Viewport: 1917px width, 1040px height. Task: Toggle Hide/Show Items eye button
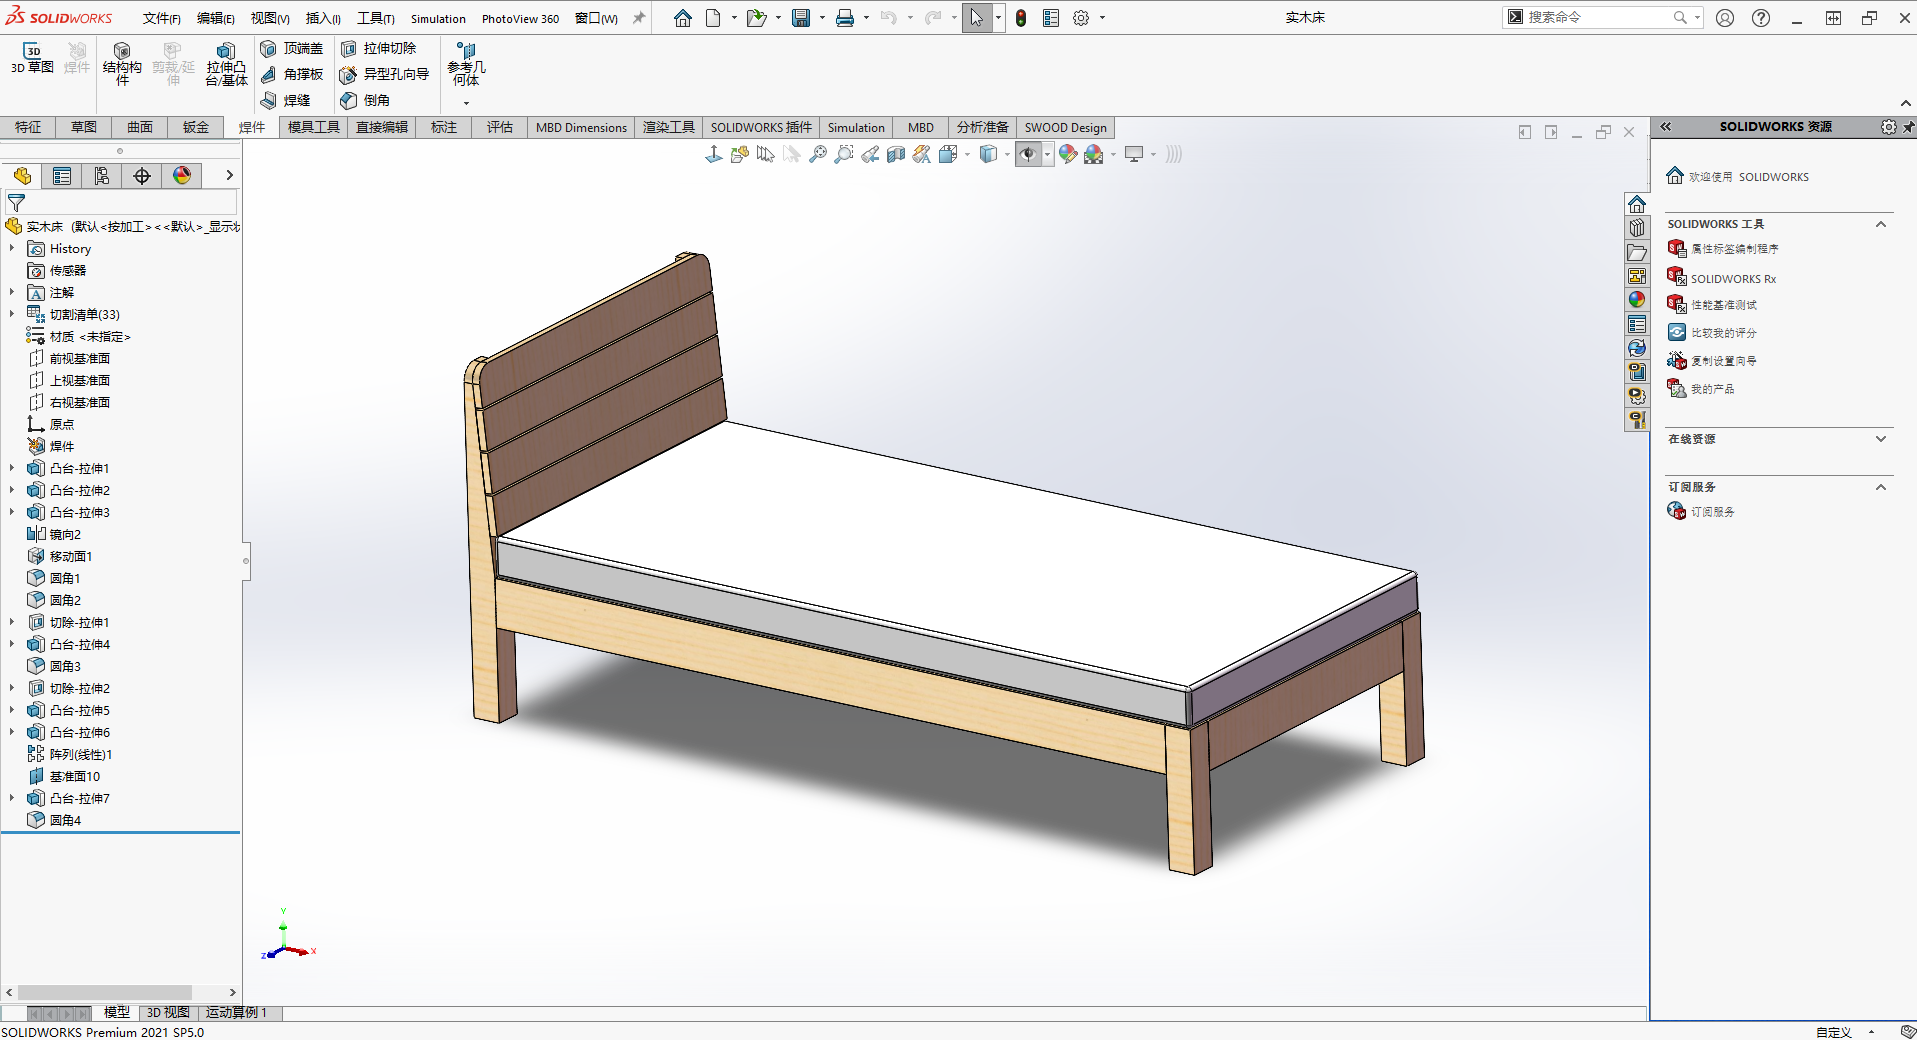pos(1027,154)
